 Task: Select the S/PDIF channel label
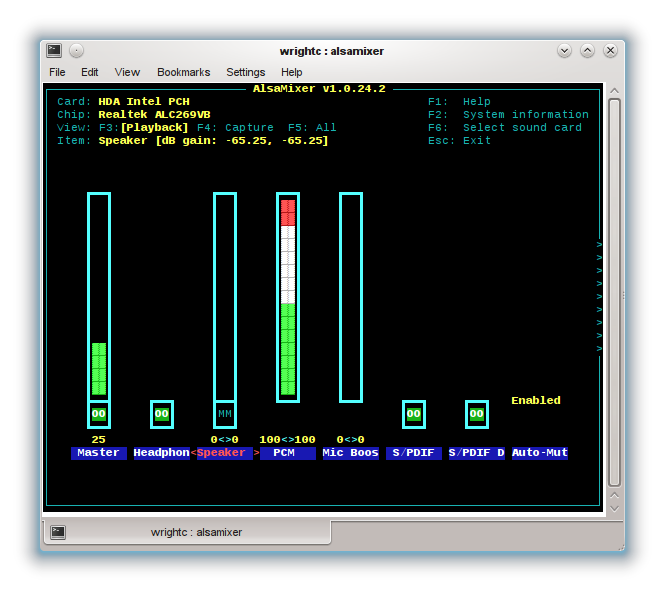(x=414, y=453)
